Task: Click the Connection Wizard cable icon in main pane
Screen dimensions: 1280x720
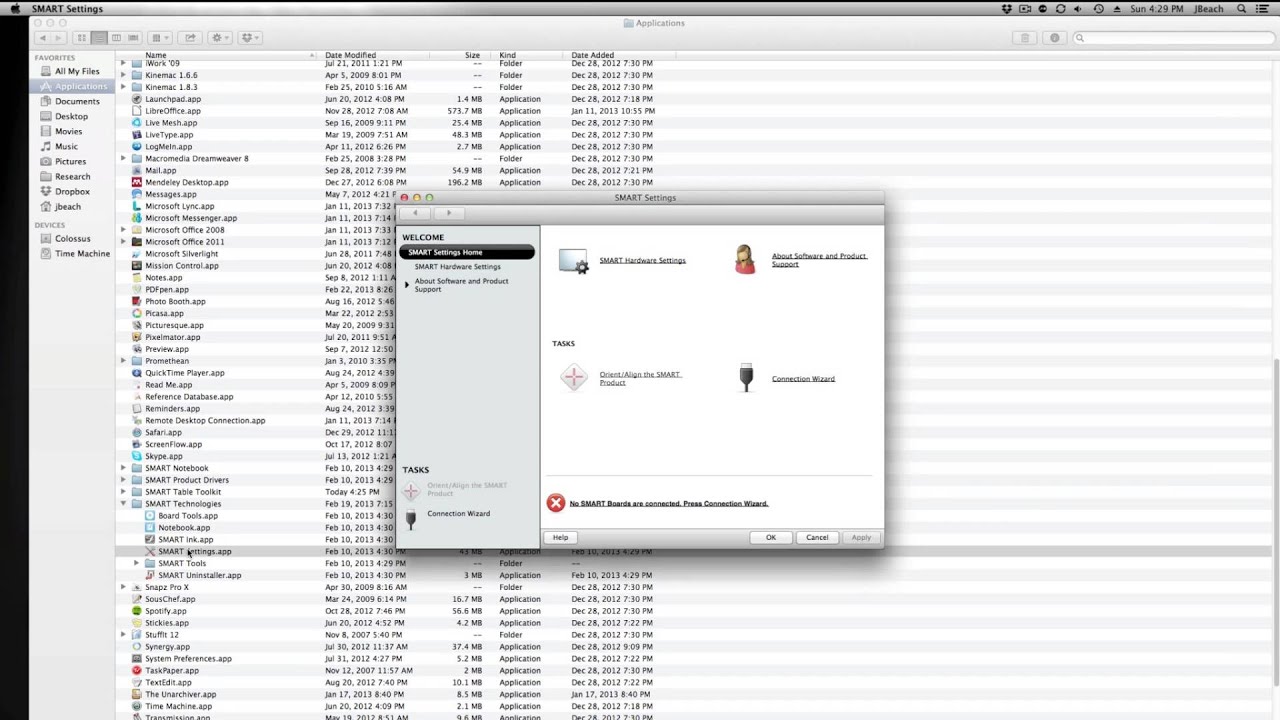Action: (746, 378)
